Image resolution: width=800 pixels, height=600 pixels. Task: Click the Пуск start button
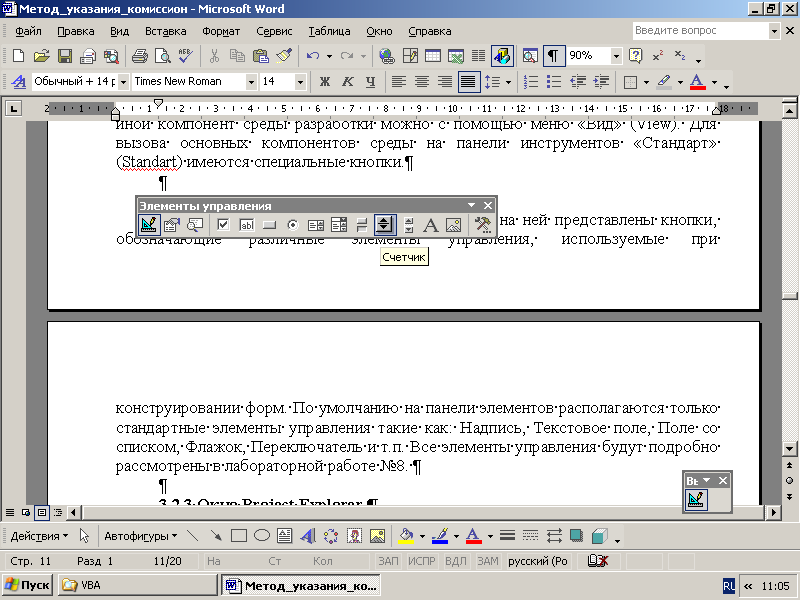tap(28, 585)
